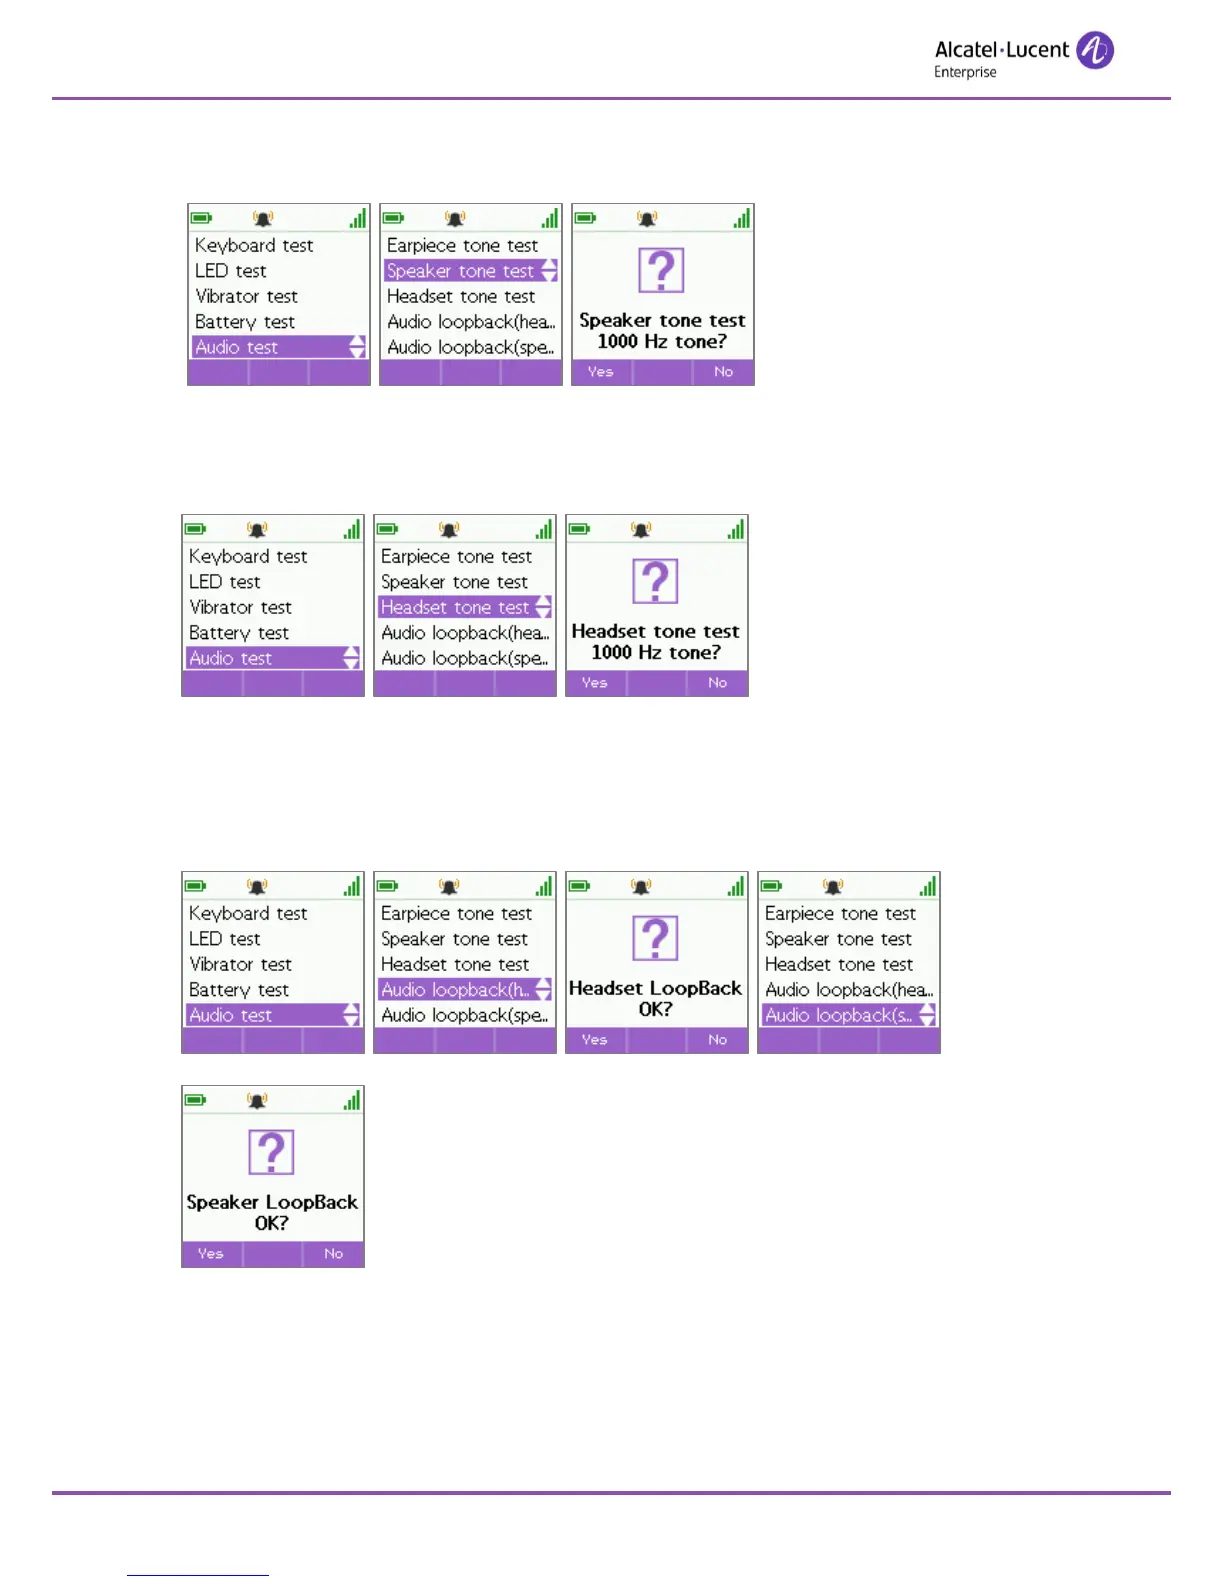Click up/down arrows beside highlighted Audio loopback(h..

(543, 990)
